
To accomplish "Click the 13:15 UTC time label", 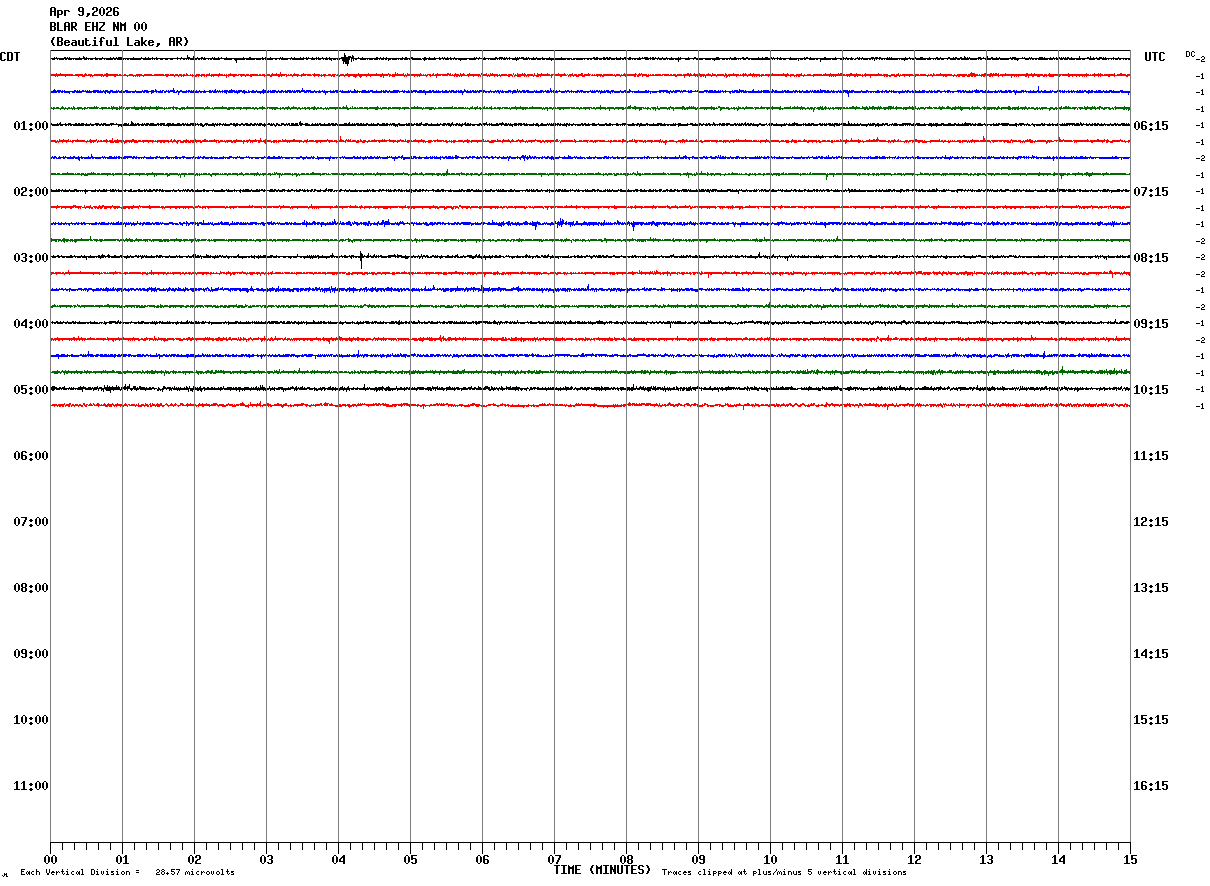I will (x=1150, y=588).
